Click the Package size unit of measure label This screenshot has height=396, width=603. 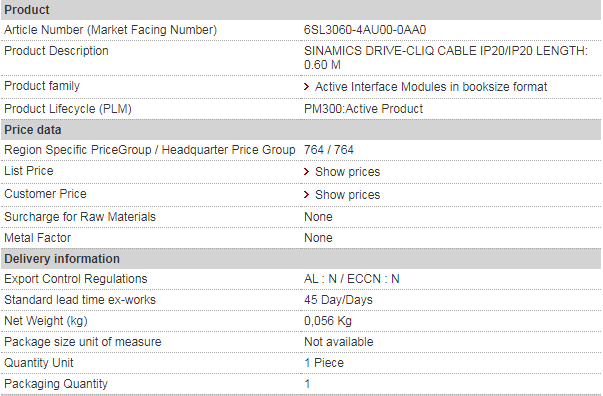pyautogui.click(x=83, y=342)
